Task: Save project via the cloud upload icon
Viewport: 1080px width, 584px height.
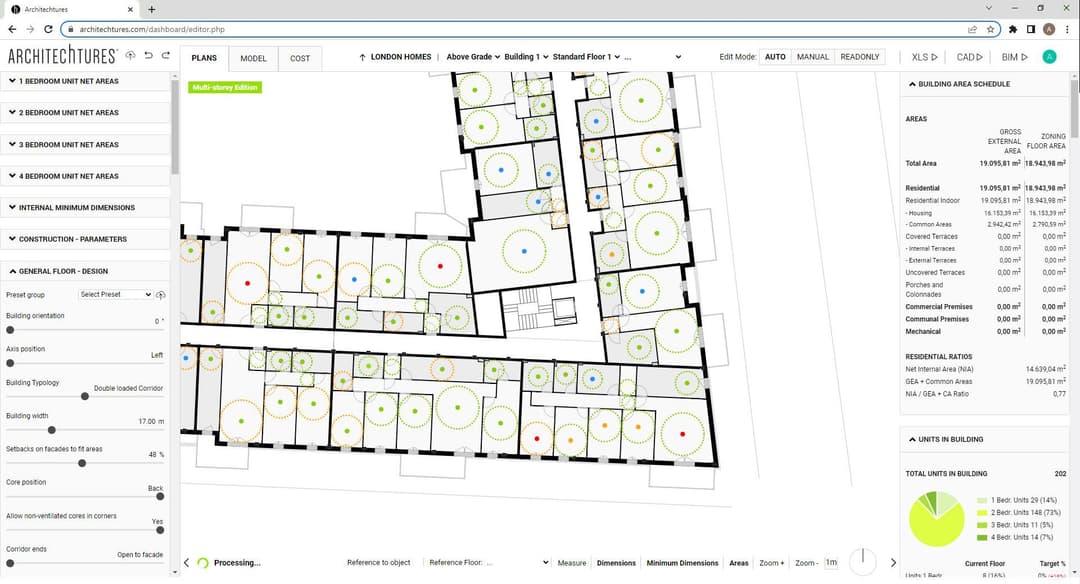Action: (129, 57)
